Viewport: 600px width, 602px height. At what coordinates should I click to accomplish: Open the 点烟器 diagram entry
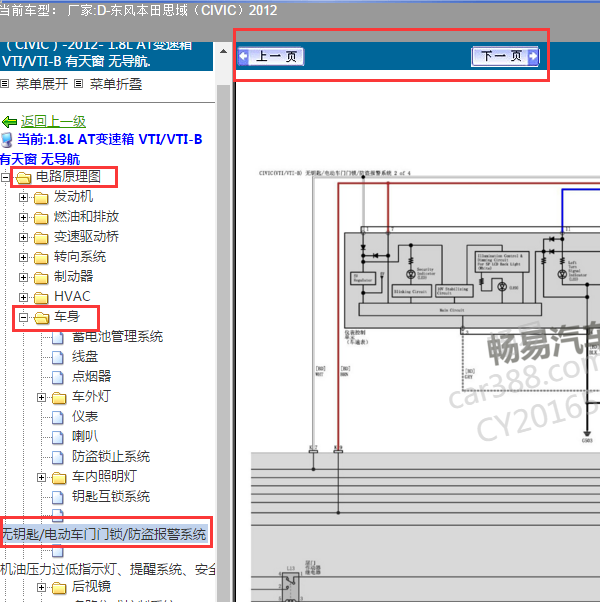91,377
